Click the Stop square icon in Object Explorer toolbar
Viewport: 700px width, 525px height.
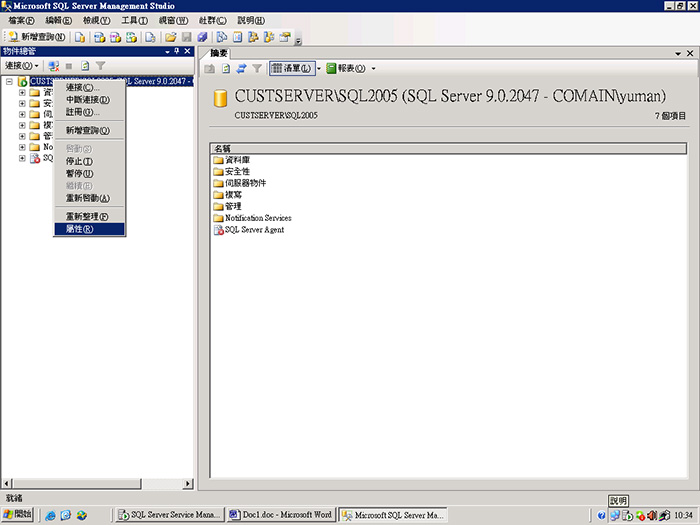(x=69, y=66)
